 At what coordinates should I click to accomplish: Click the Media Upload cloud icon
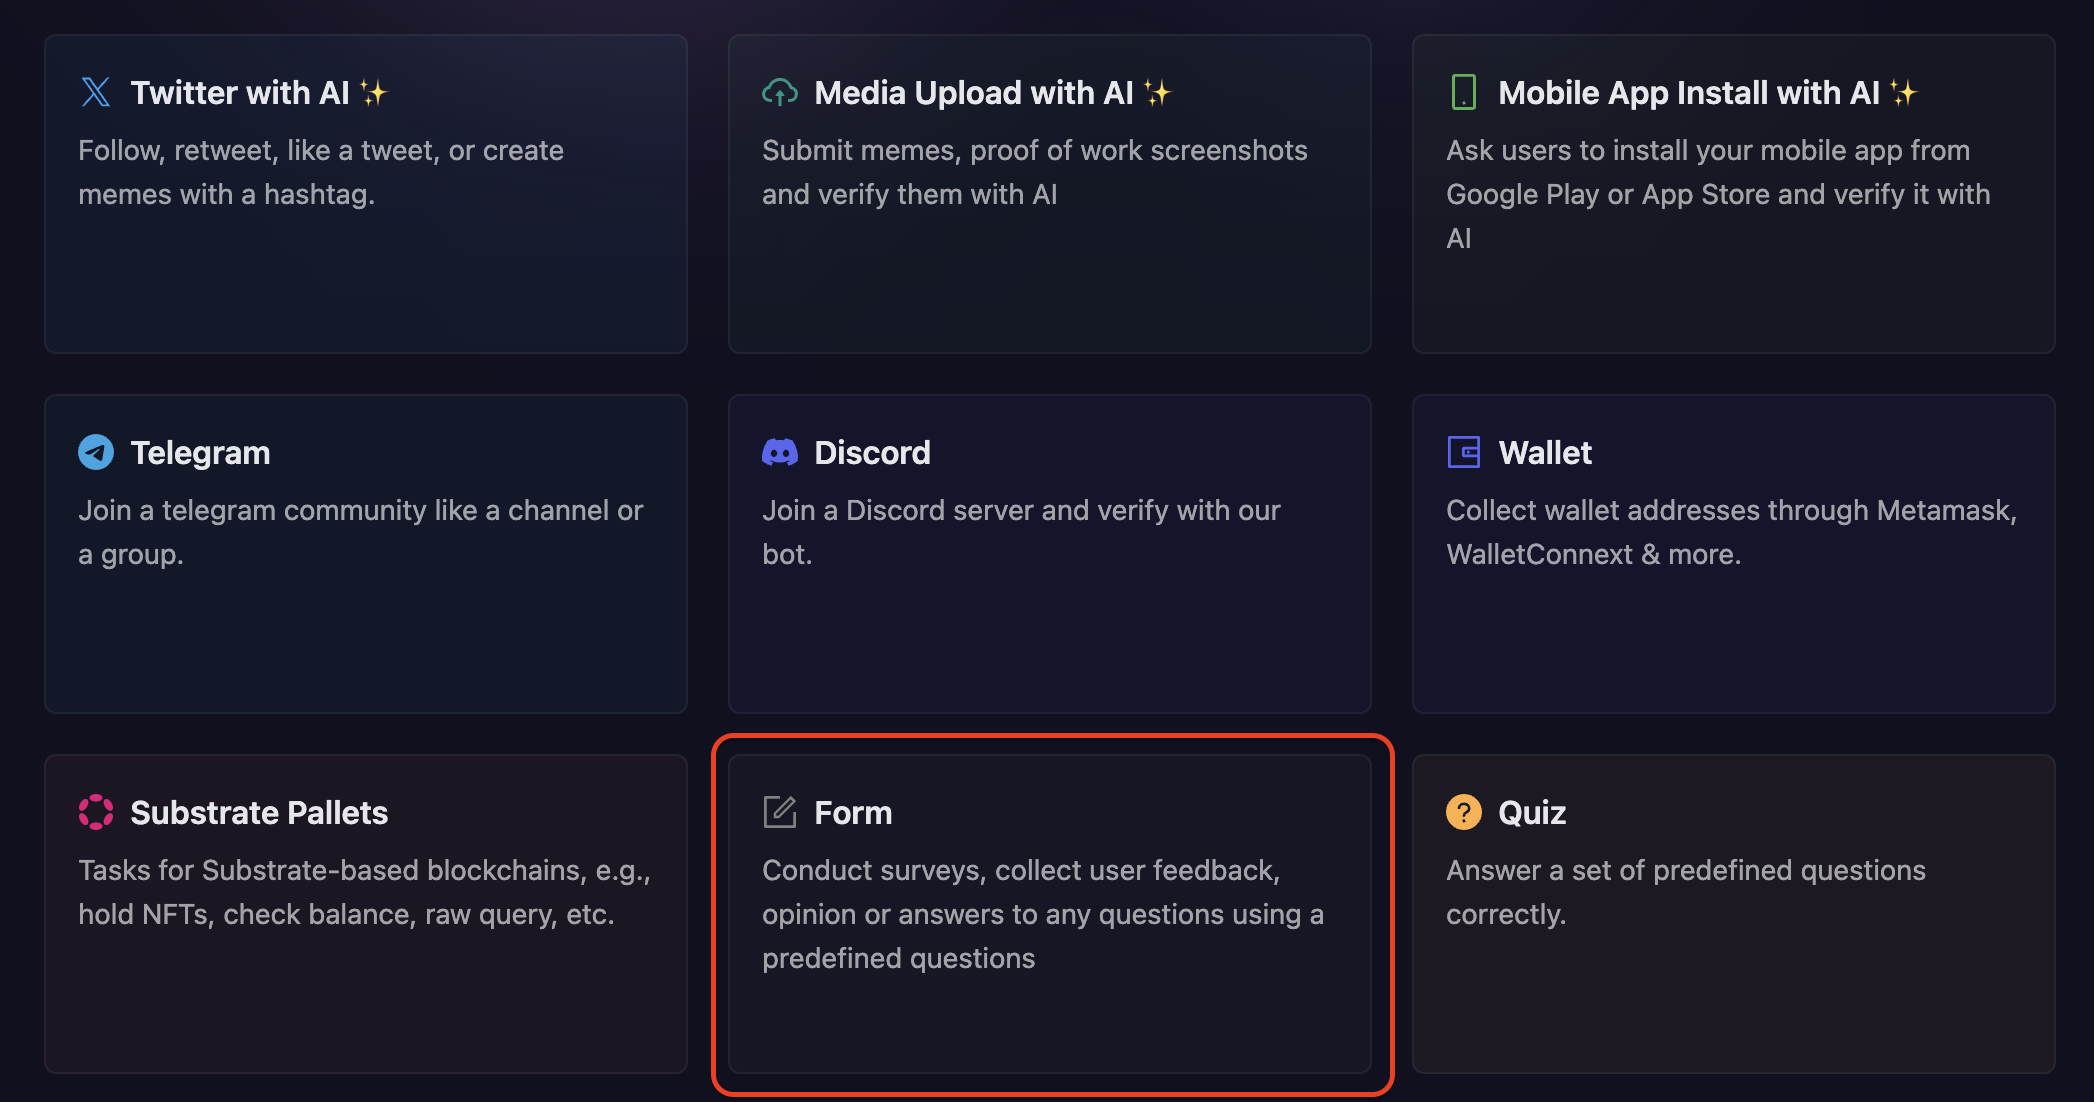[779, 92]
